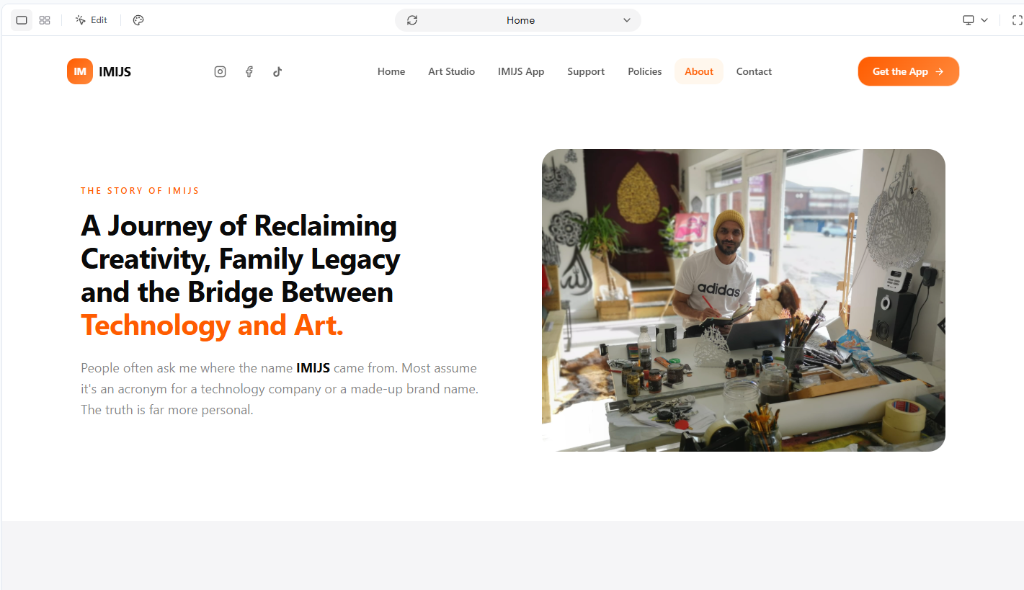Click "THE STORY OF IMIJS" label
Screen dimensions: 1024x590
pyautogui.click(x=140, y=191)
